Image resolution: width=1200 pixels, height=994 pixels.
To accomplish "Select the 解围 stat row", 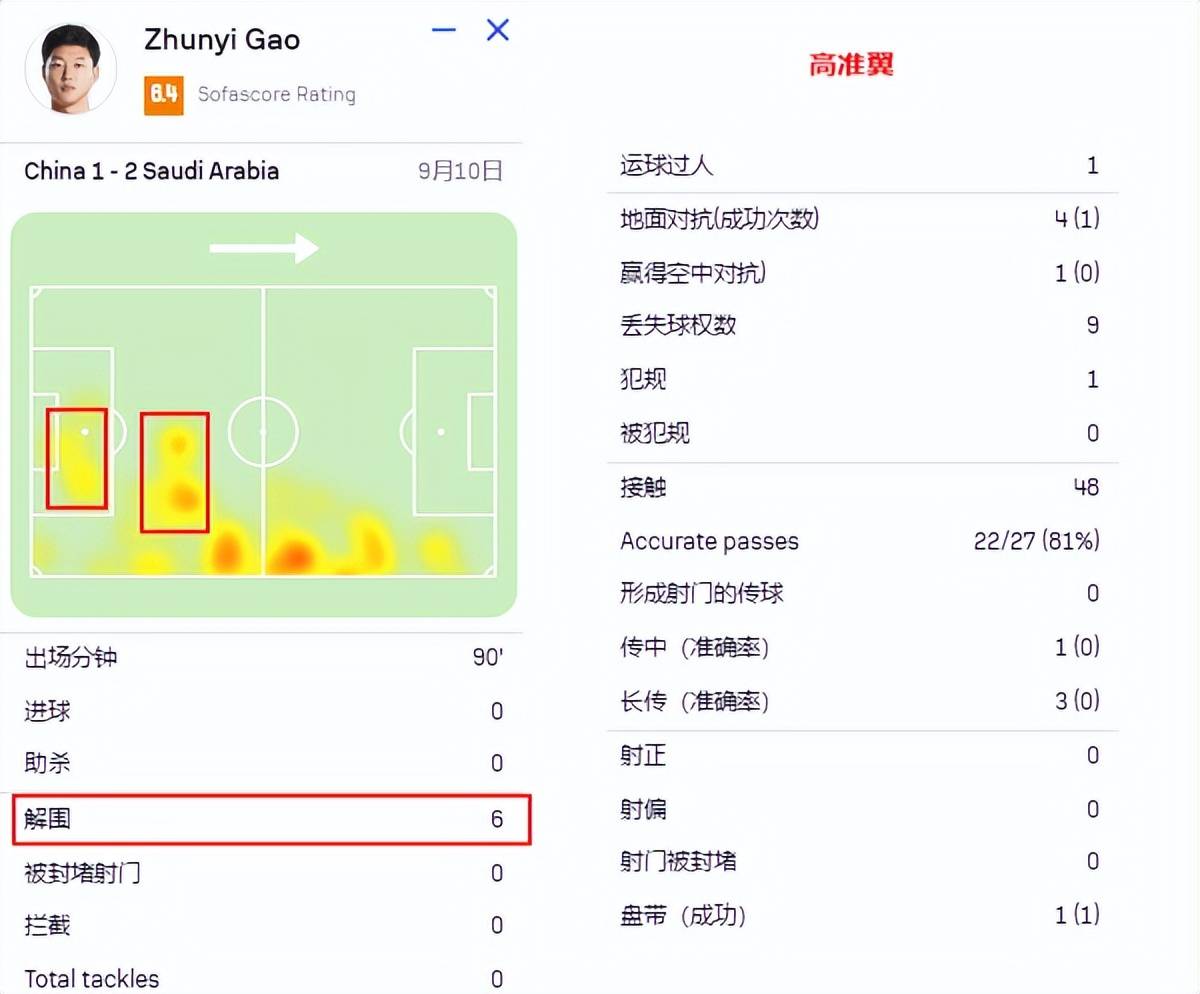I will pos(272,820).
